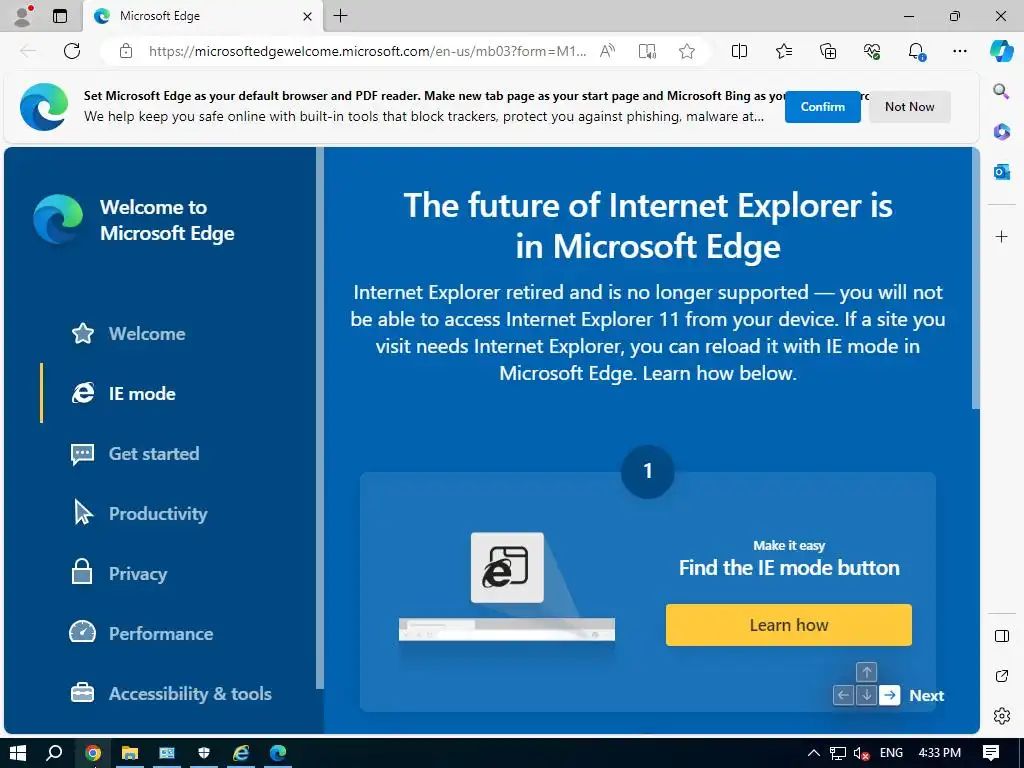Open sidebar settings gear
Screen dimensions: 1024x768
pyautogui.click(x=1001, y=716)
